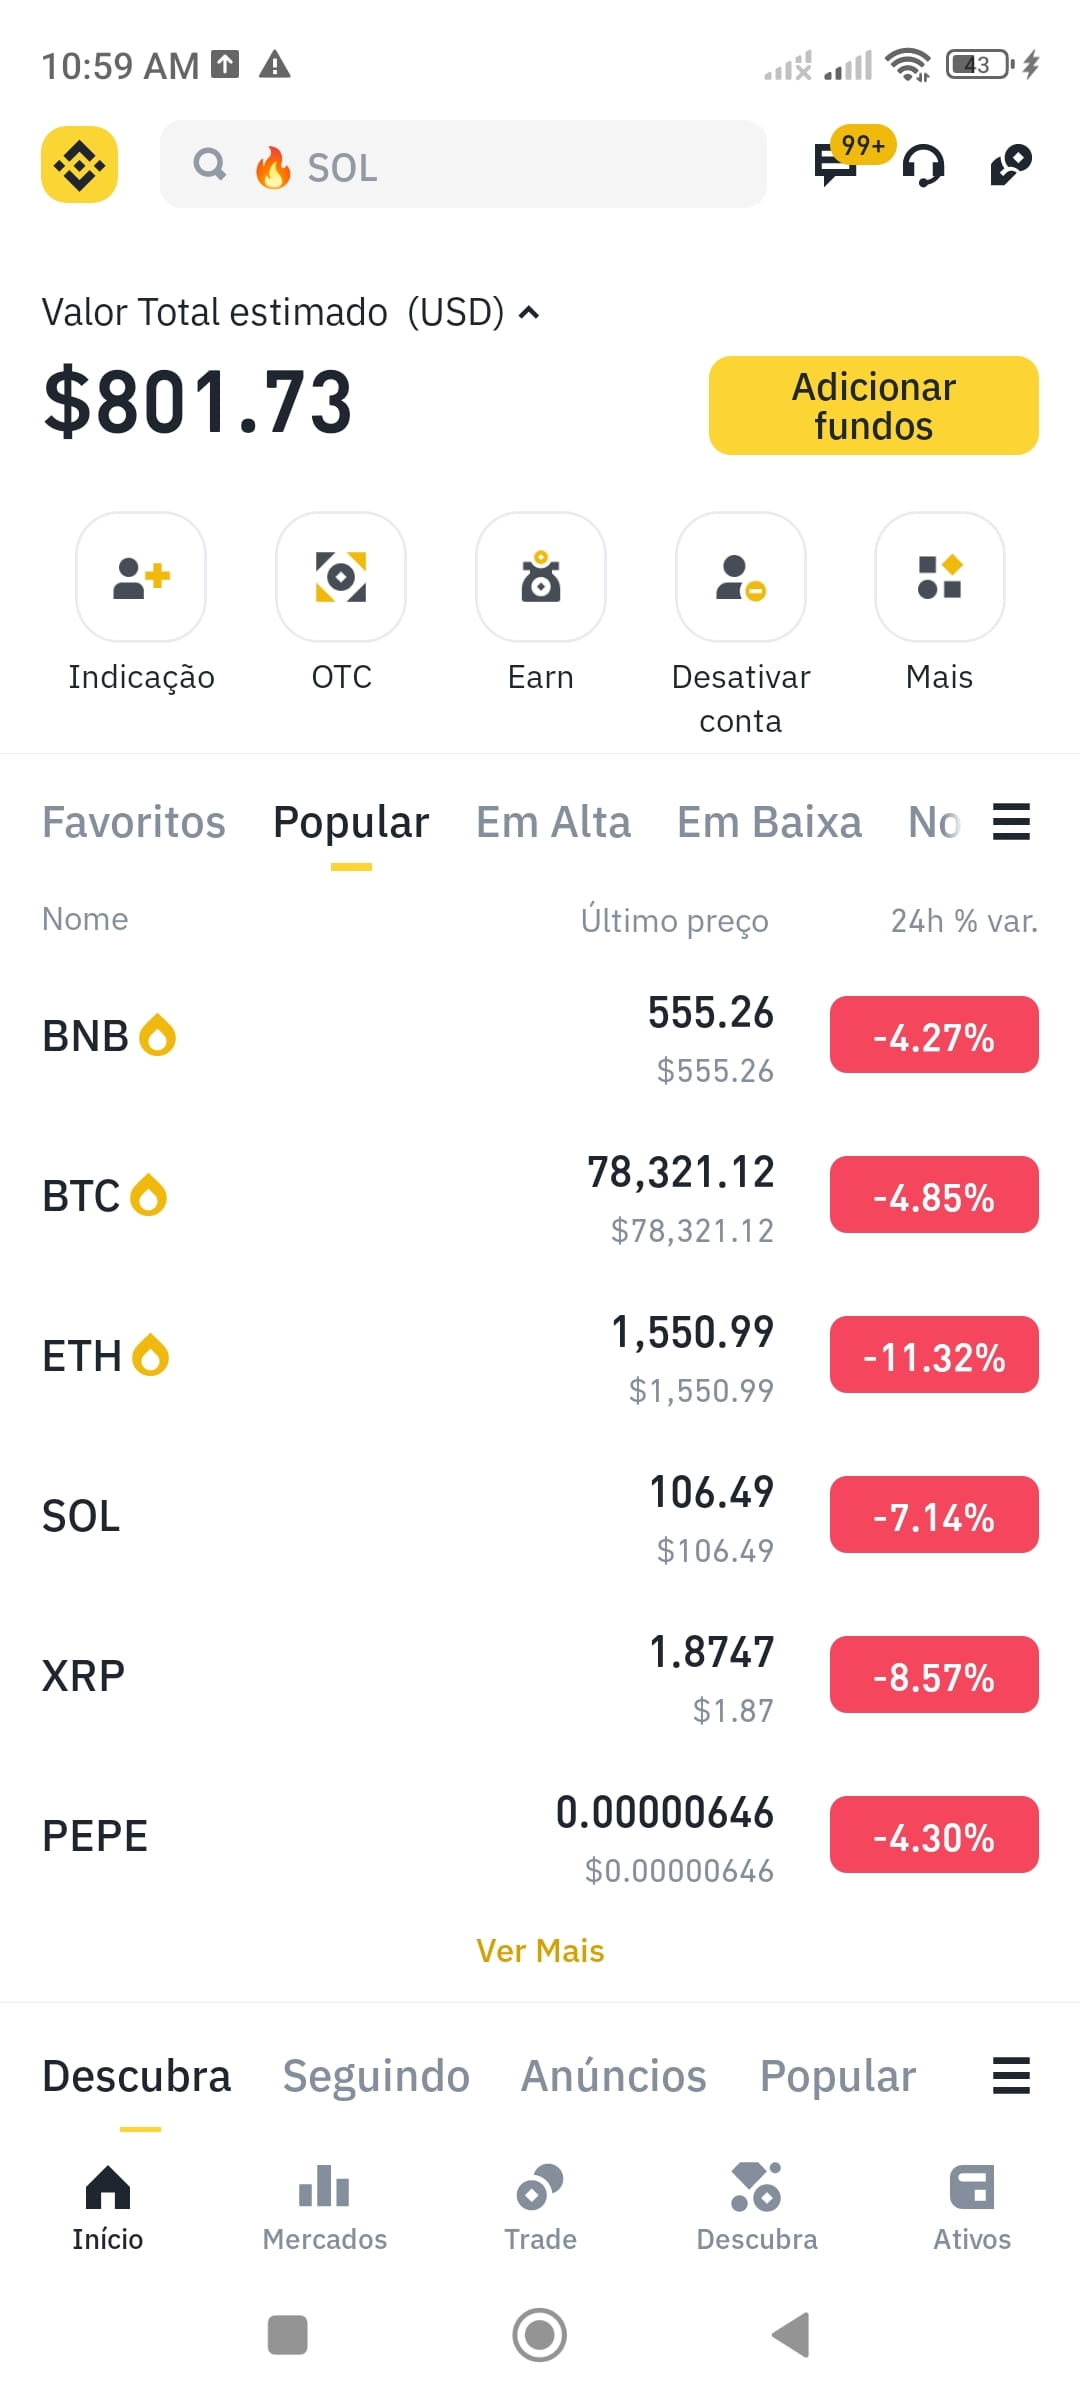Tap the Indicação referral icon
1080x2400 pixels.
(141, 577)
